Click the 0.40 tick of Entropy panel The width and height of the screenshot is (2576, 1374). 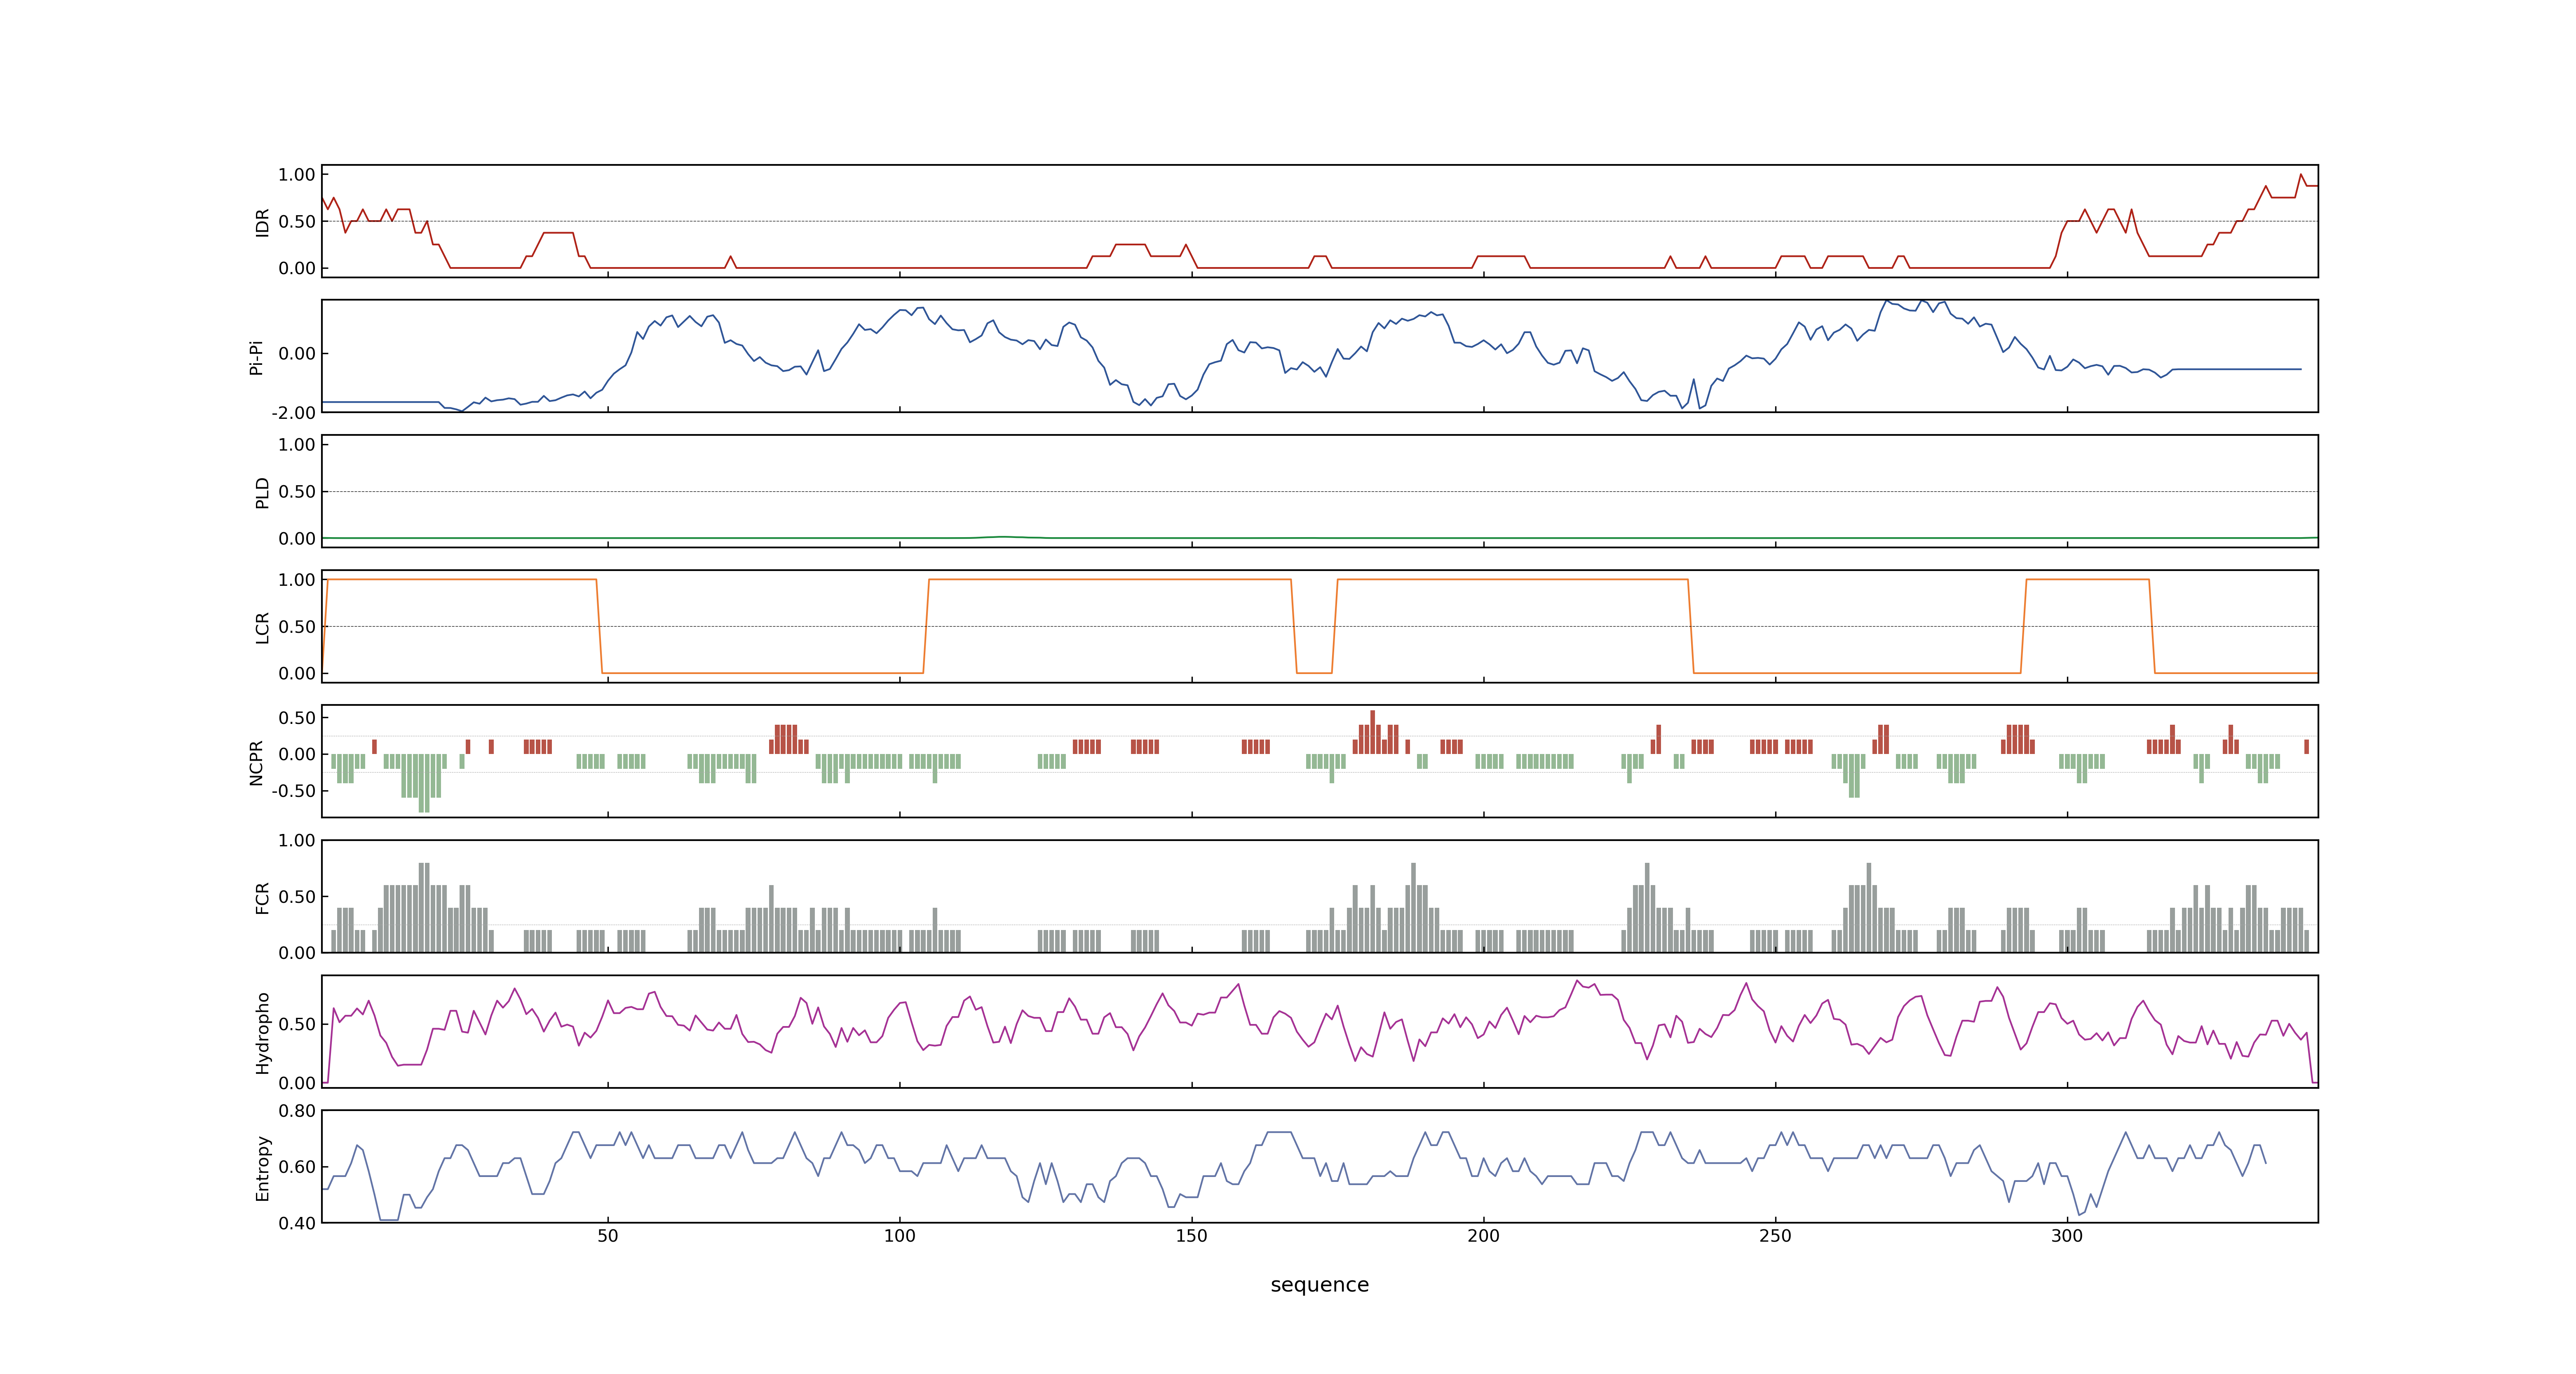tap(297, 1223)
